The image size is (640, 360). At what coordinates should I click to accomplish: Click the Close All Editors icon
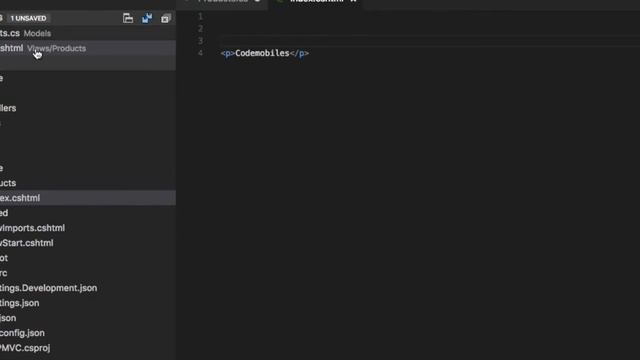pos(165,18)
